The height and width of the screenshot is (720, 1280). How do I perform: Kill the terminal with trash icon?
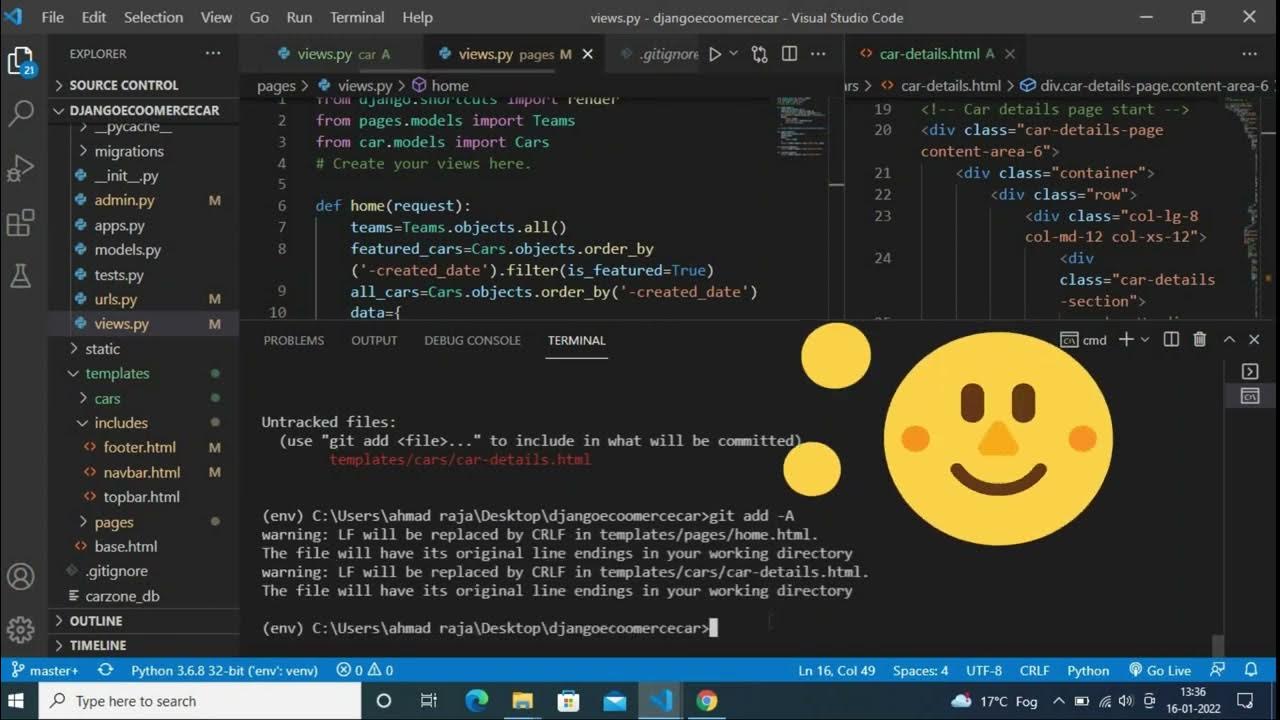tap(1200, 340)
